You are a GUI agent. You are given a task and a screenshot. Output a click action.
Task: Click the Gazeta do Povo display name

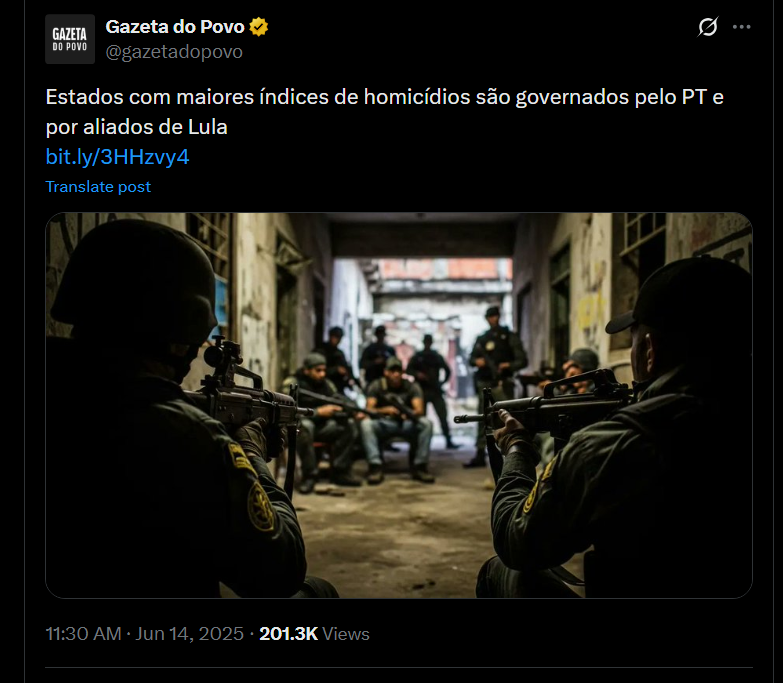tap(175, 27)
